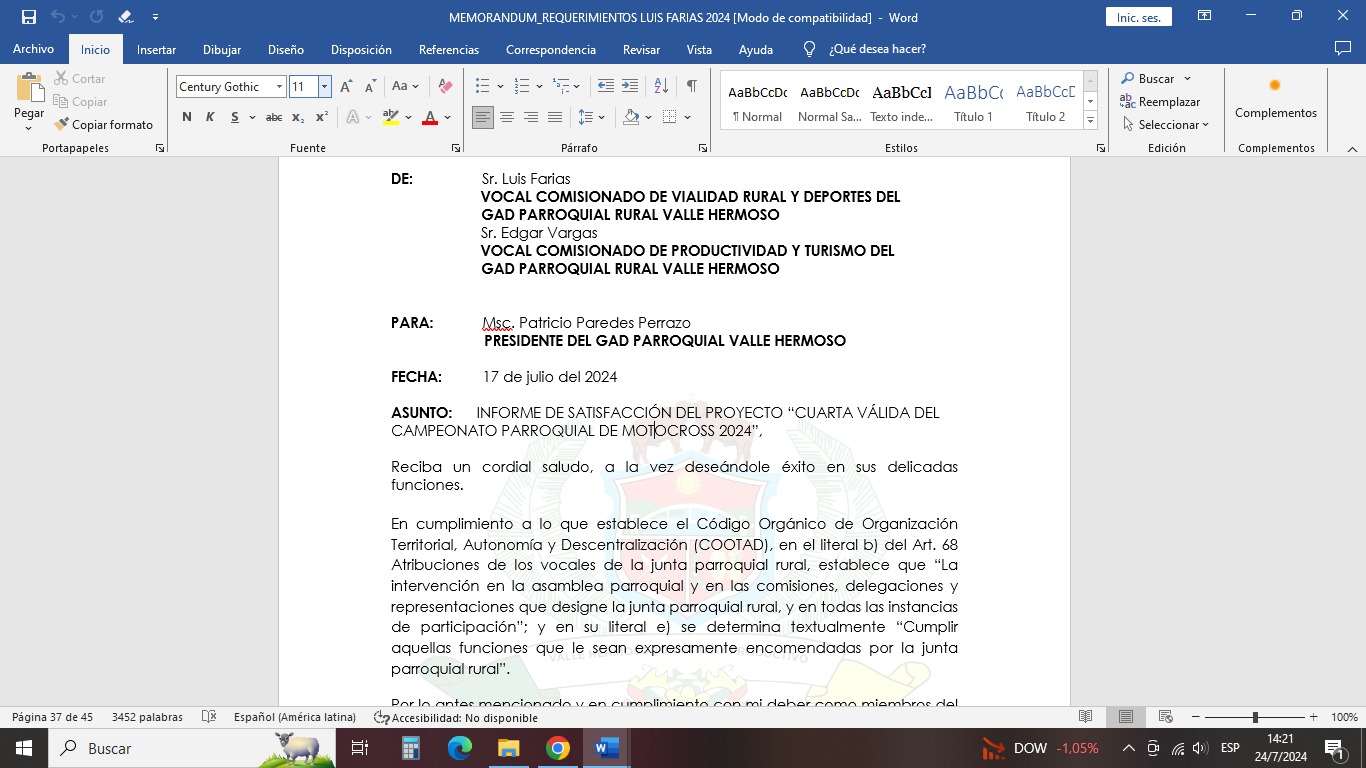The height and width of the screenshot is (768, 1366).
Task: Open the font size dropdown
Action: coord(324,87)
